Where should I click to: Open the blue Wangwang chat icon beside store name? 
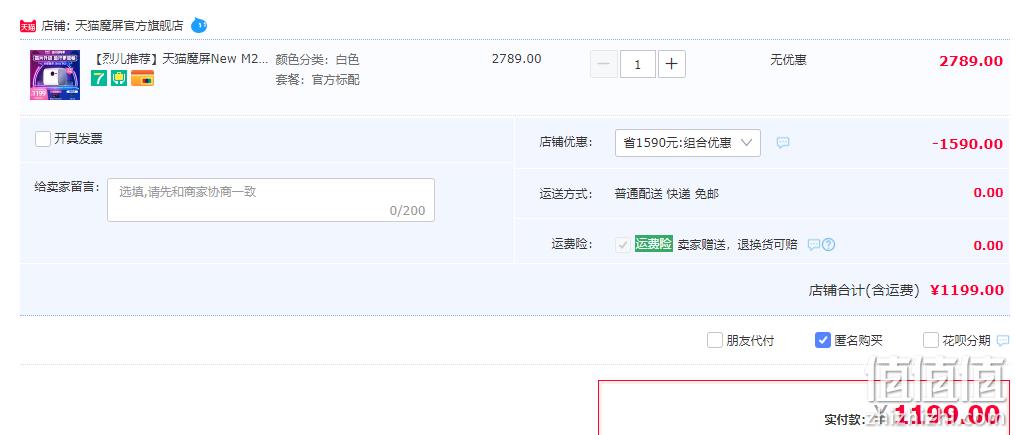(199, 26)
